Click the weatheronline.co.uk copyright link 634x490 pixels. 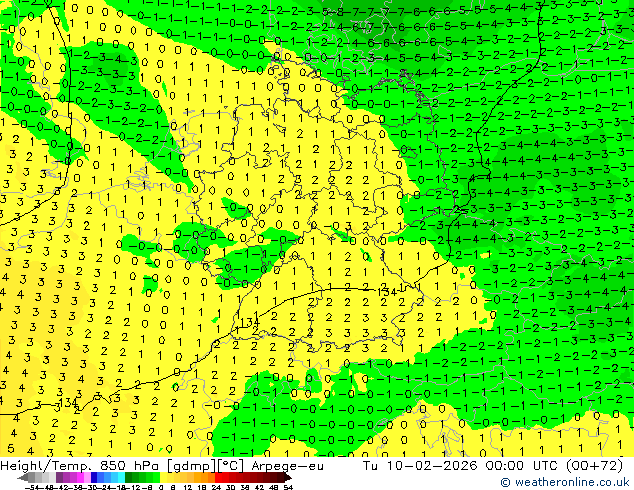564,482
